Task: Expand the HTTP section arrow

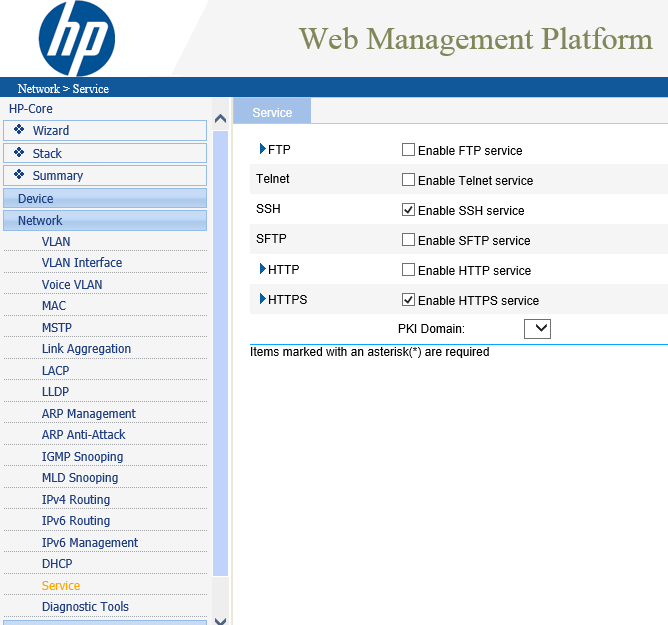Action: click(263, 270)
